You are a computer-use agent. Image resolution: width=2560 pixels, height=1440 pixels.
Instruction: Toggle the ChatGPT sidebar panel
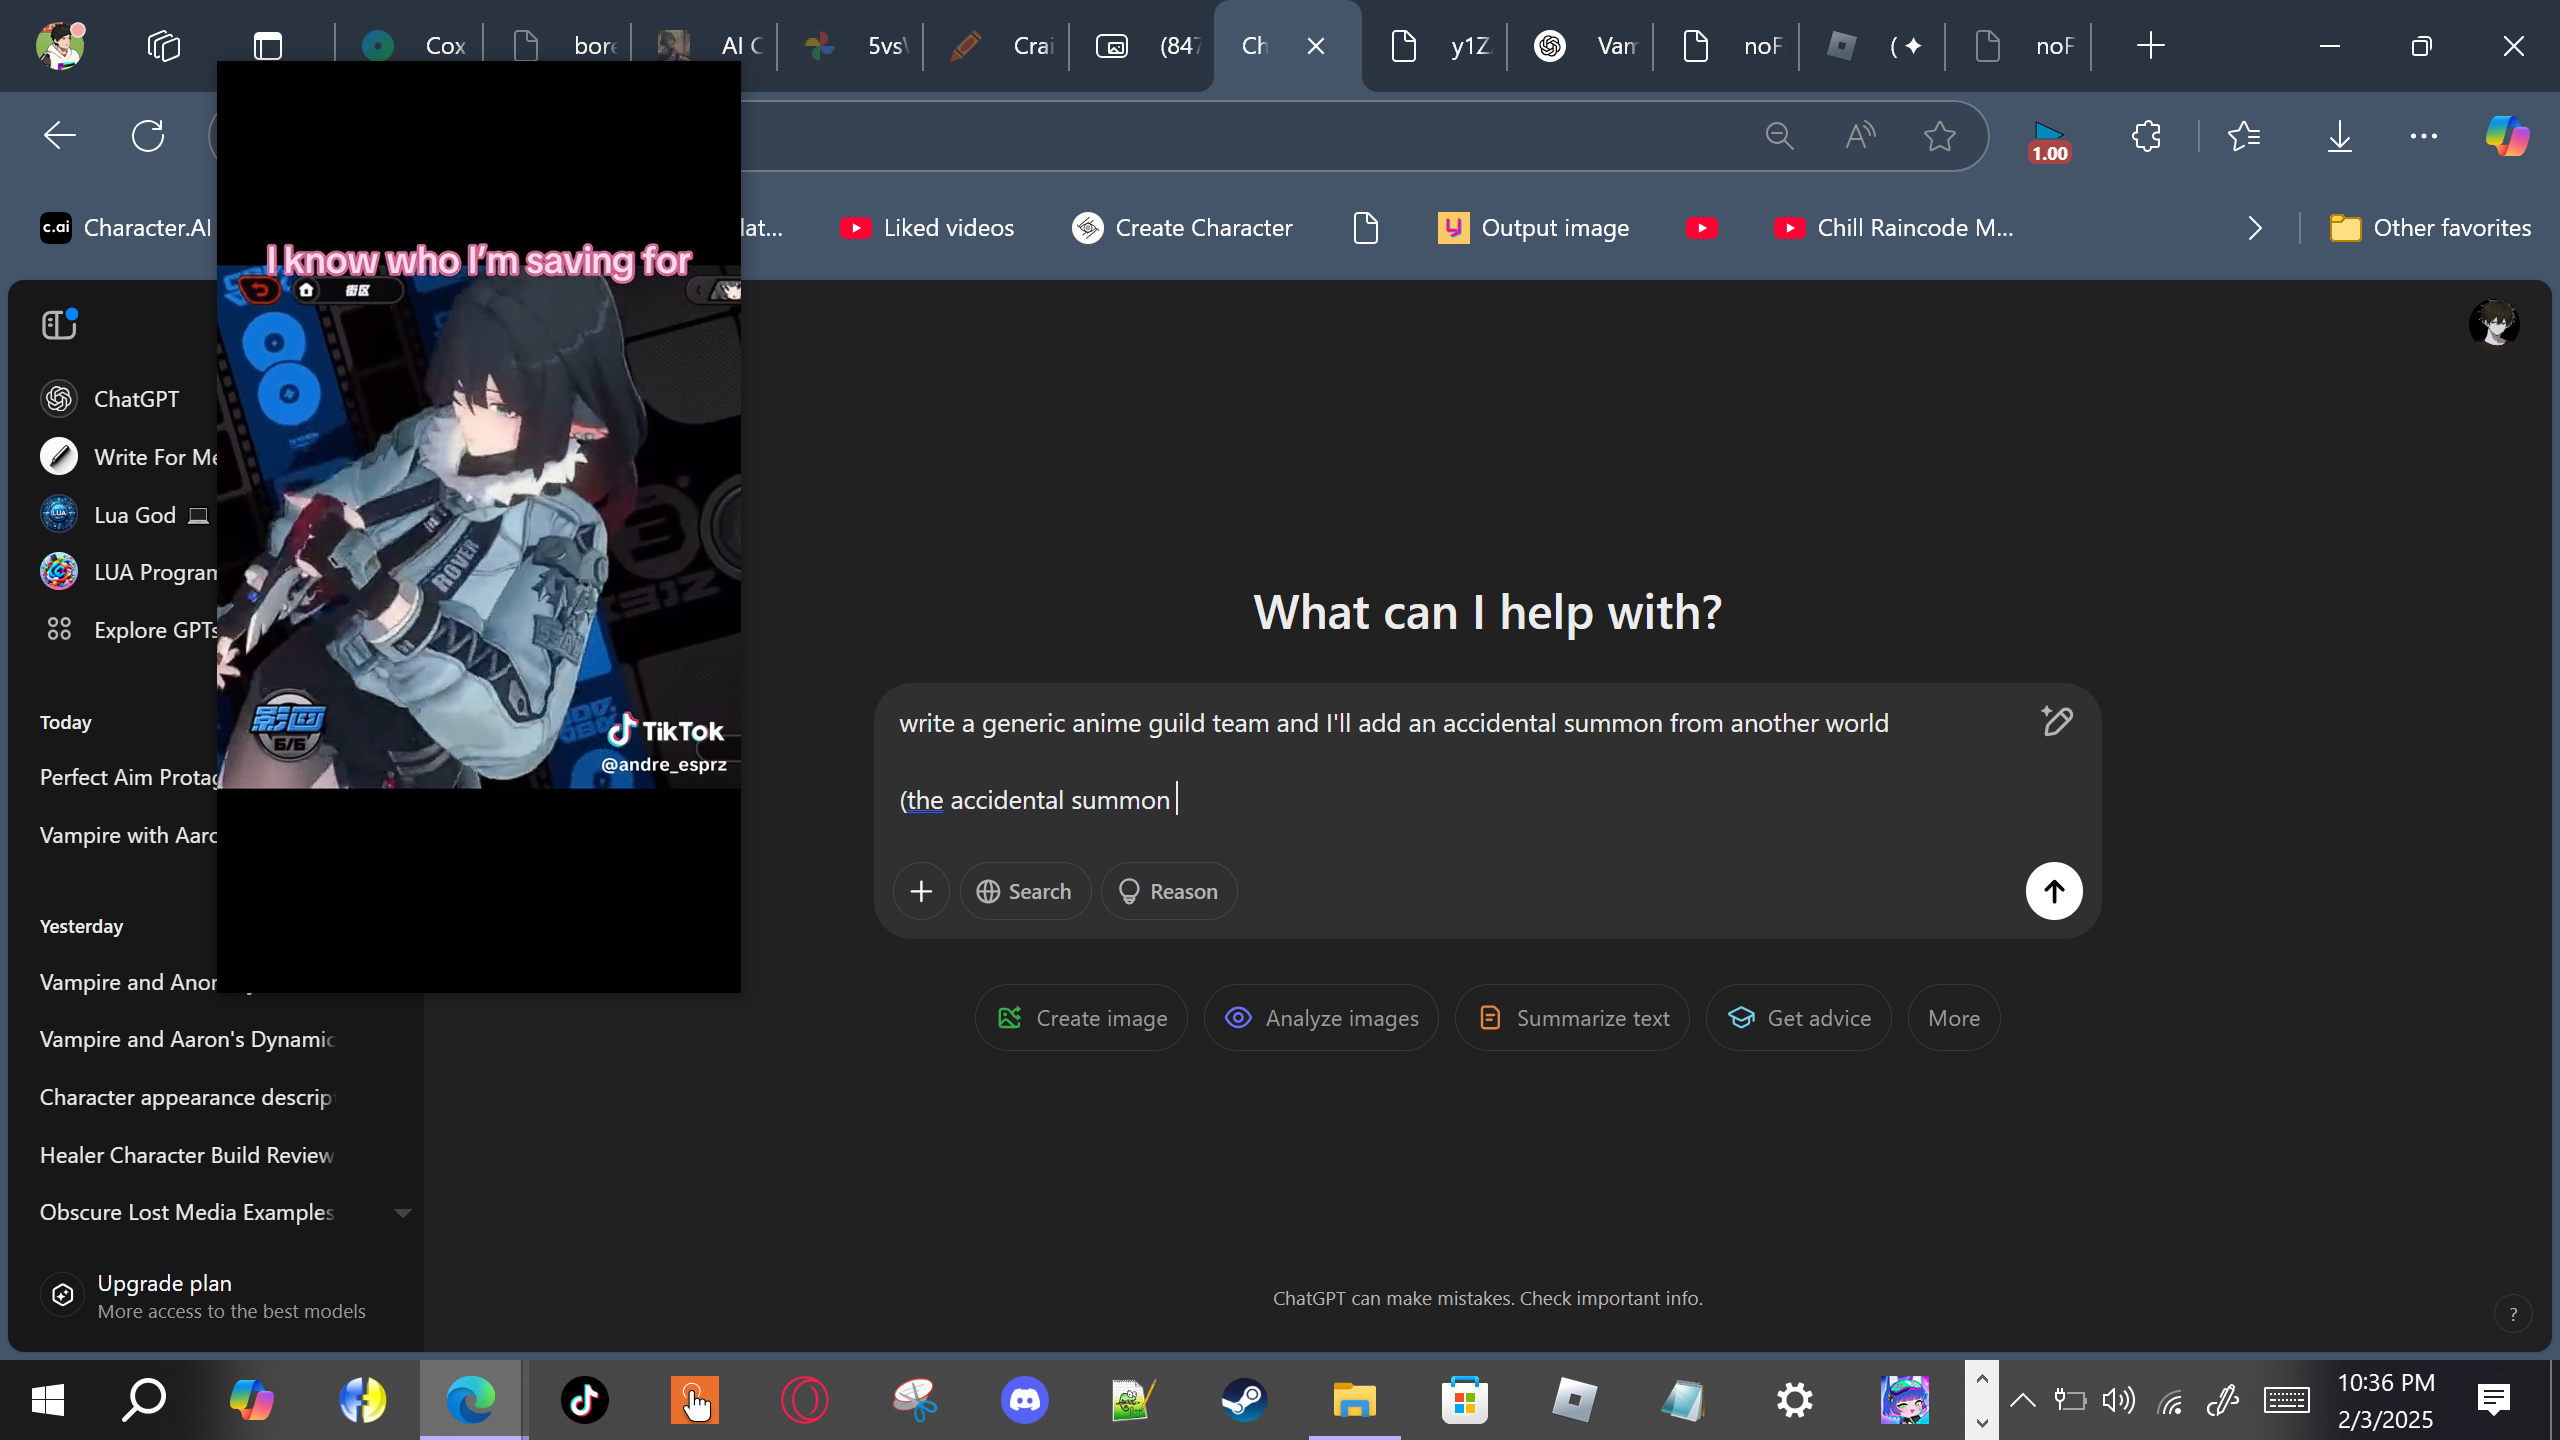(60, 324)
